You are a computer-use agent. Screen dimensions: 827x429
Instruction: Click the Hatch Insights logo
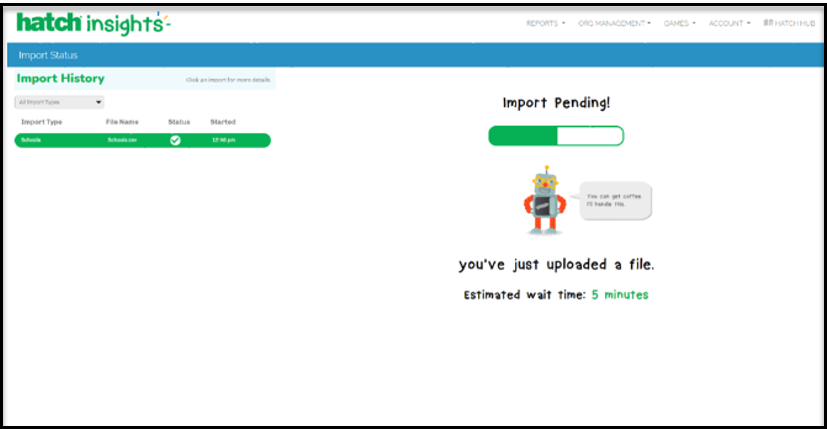(92, 23)
